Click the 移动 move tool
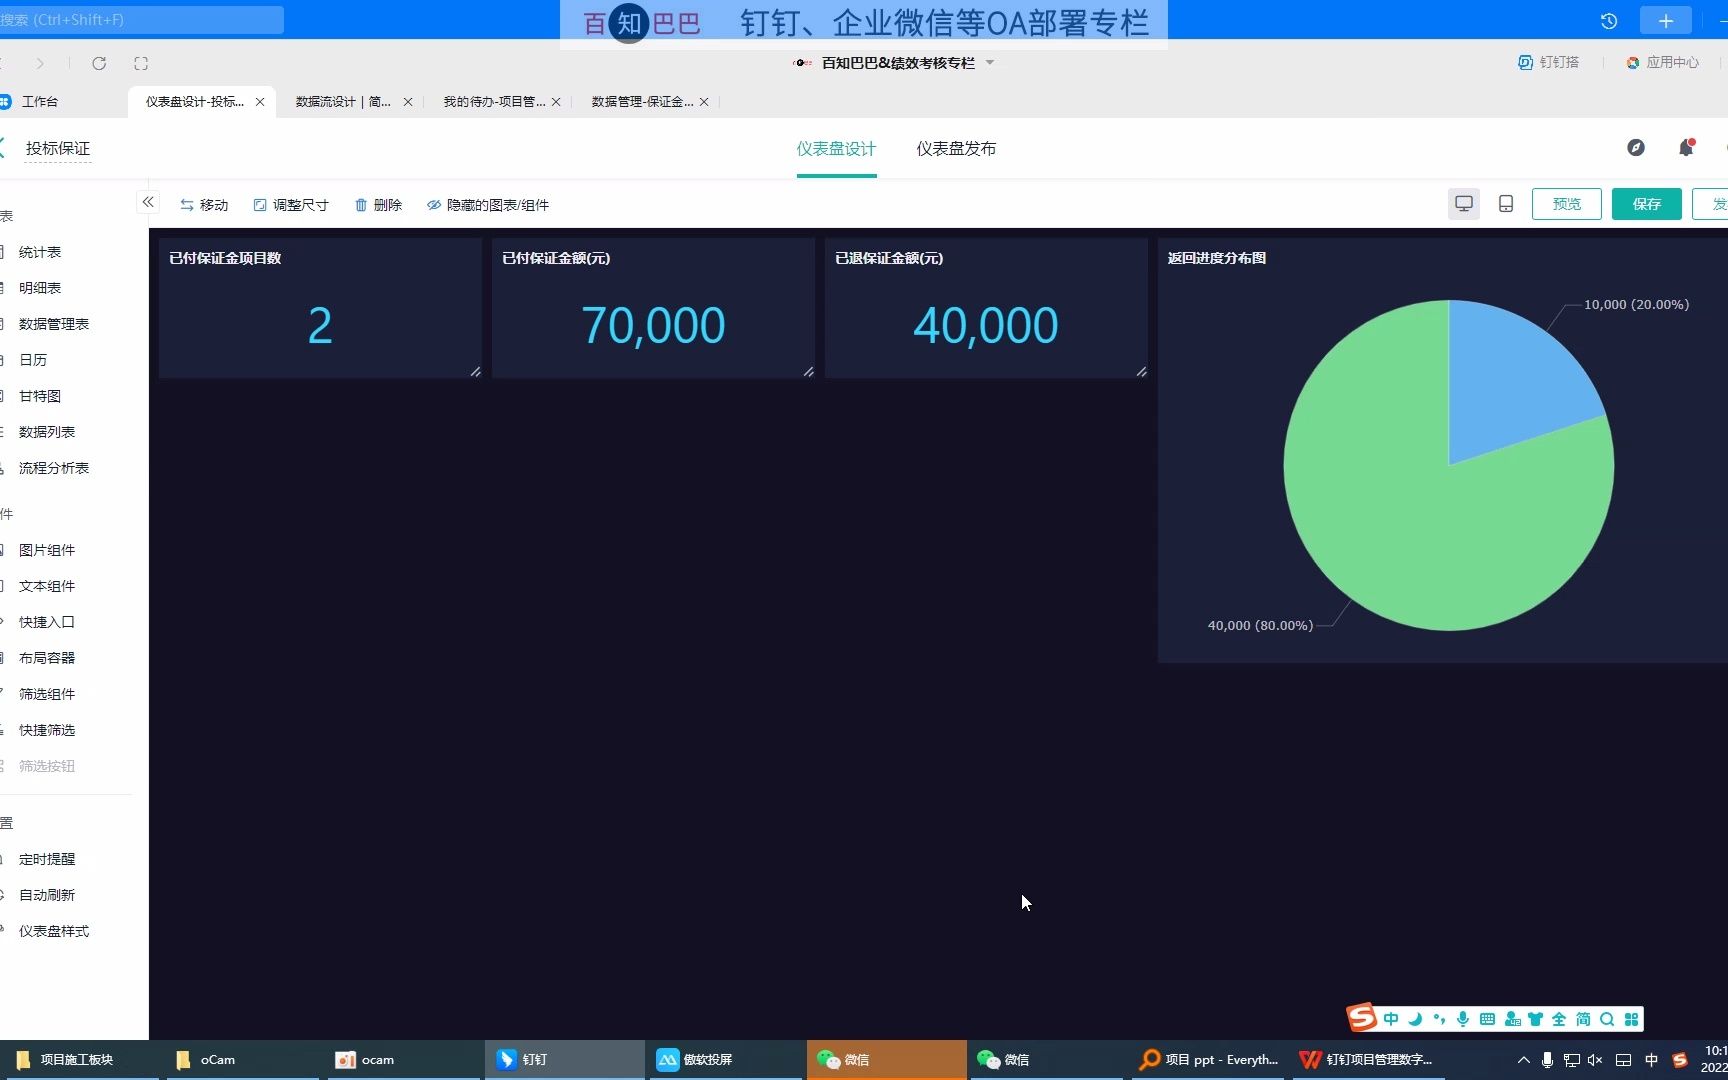 [204, 205]
